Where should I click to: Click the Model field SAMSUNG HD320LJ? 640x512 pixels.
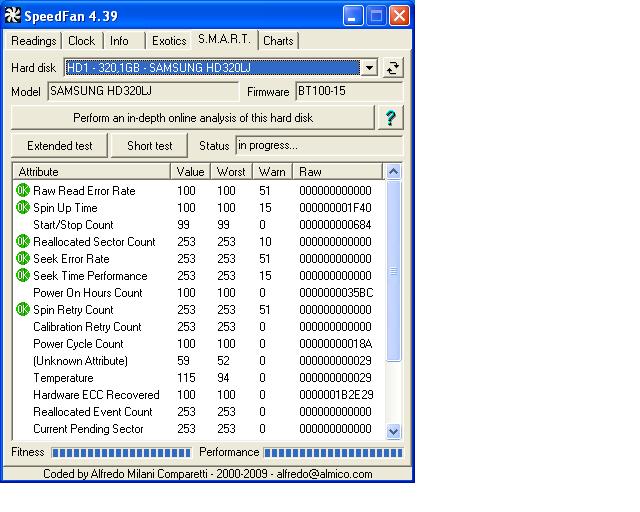coord(143,91)
